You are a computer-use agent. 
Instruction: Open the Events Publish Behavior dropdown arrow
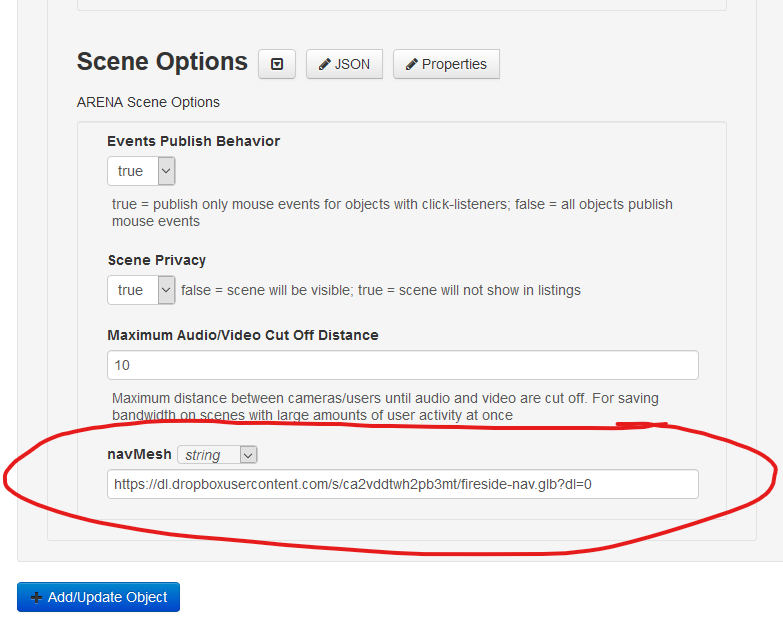pyautogui.click(x=166, y=171)
